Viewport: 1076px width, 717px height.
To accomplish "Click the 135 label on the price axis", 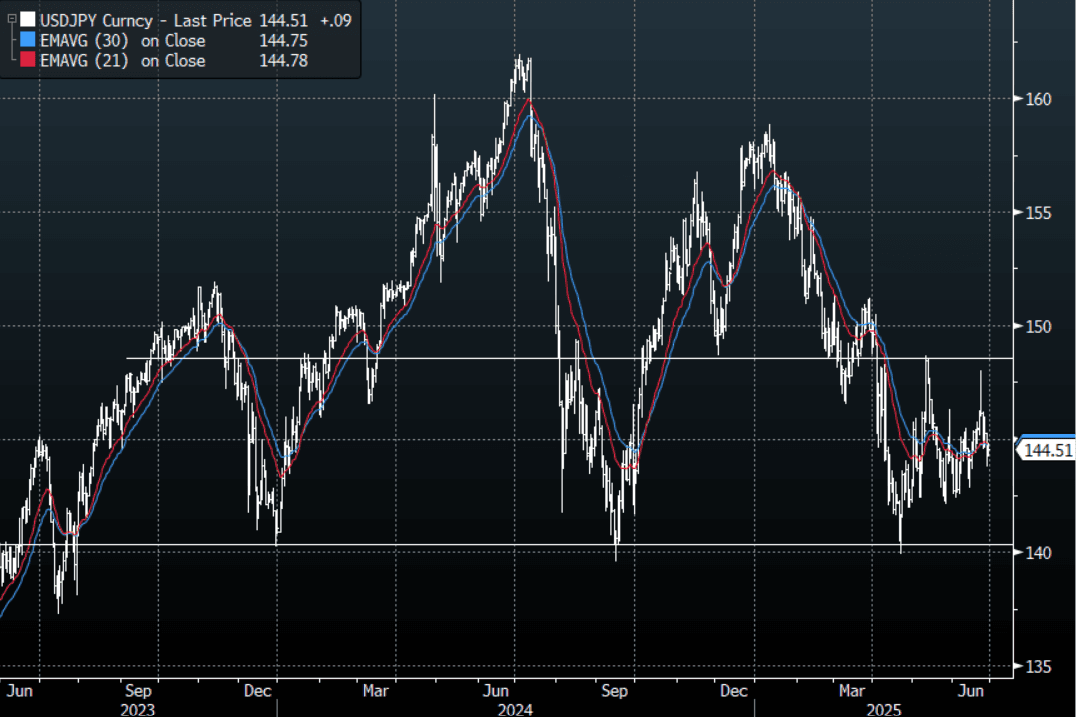I will click(1037, 666).
